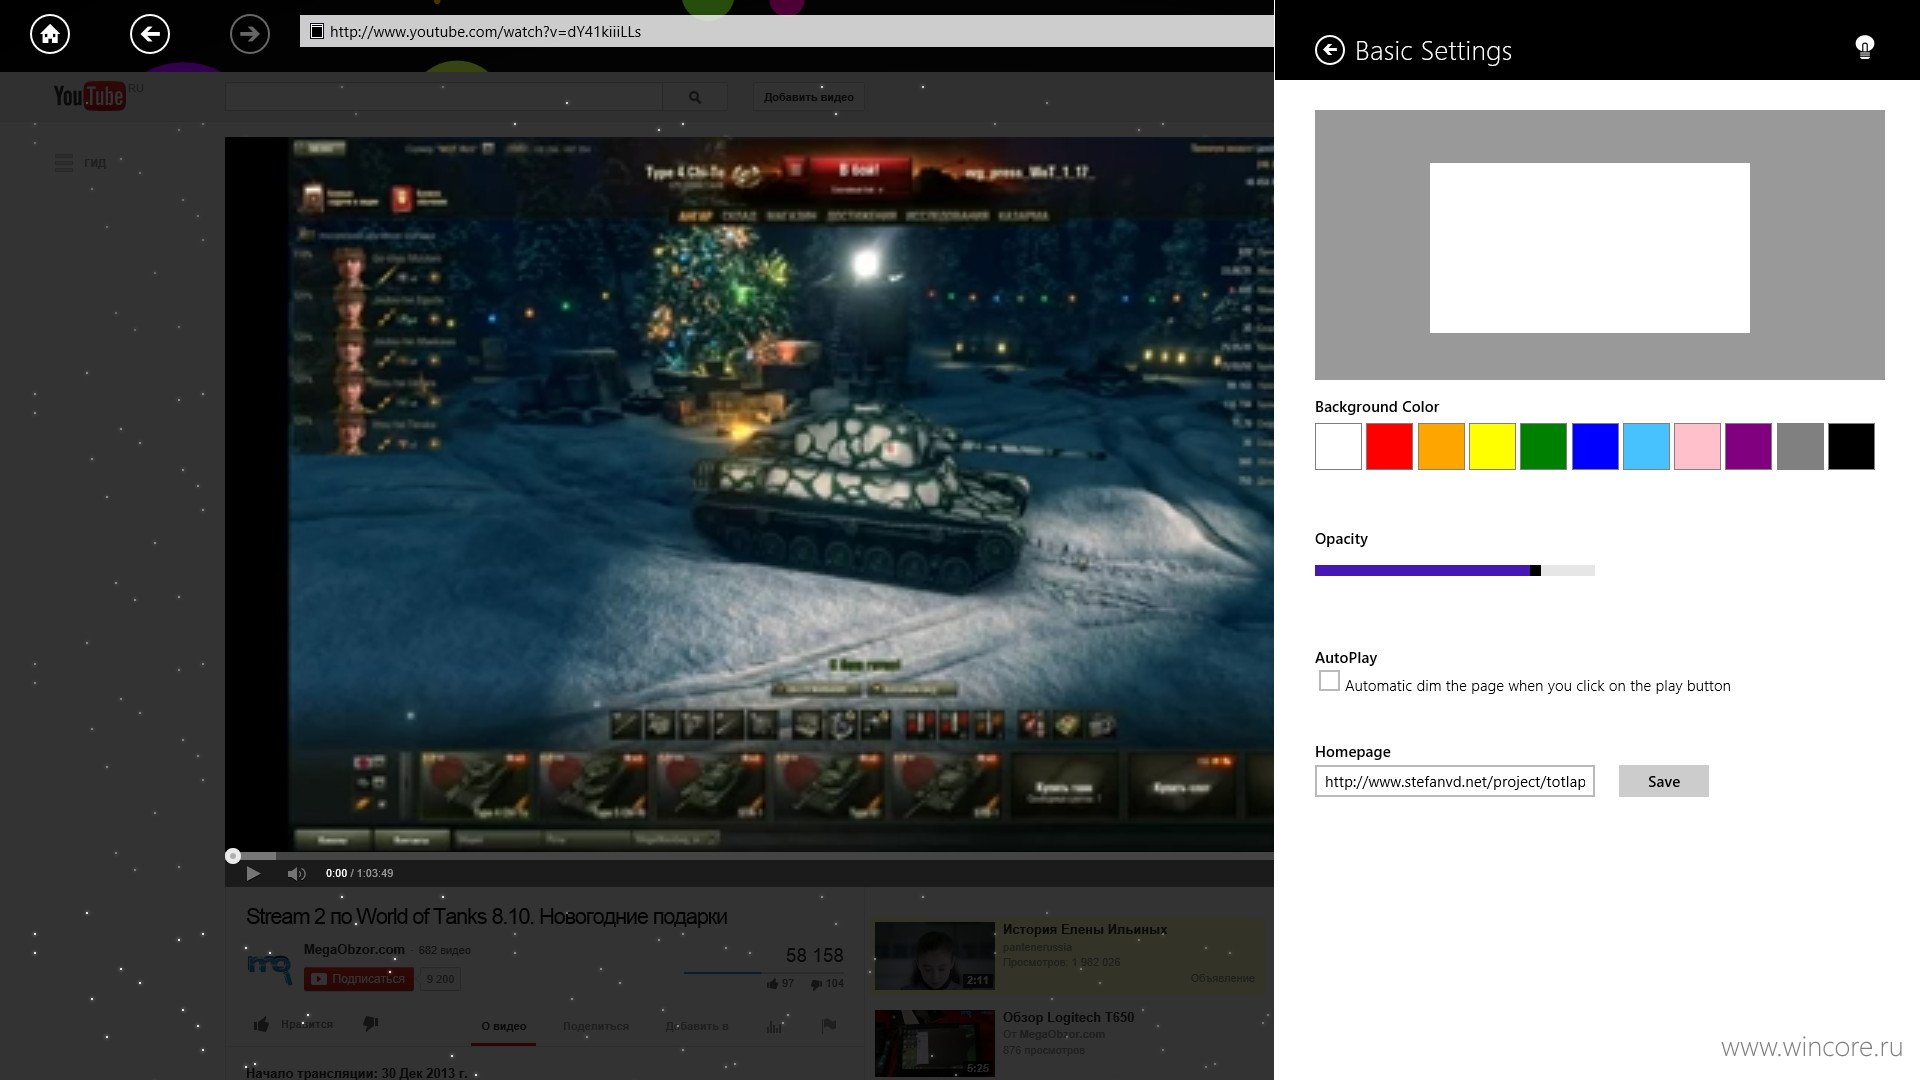Select the purple background color swatch
The width and height of the screenshot is (1920, 1080).
(x=1748, y=446)
